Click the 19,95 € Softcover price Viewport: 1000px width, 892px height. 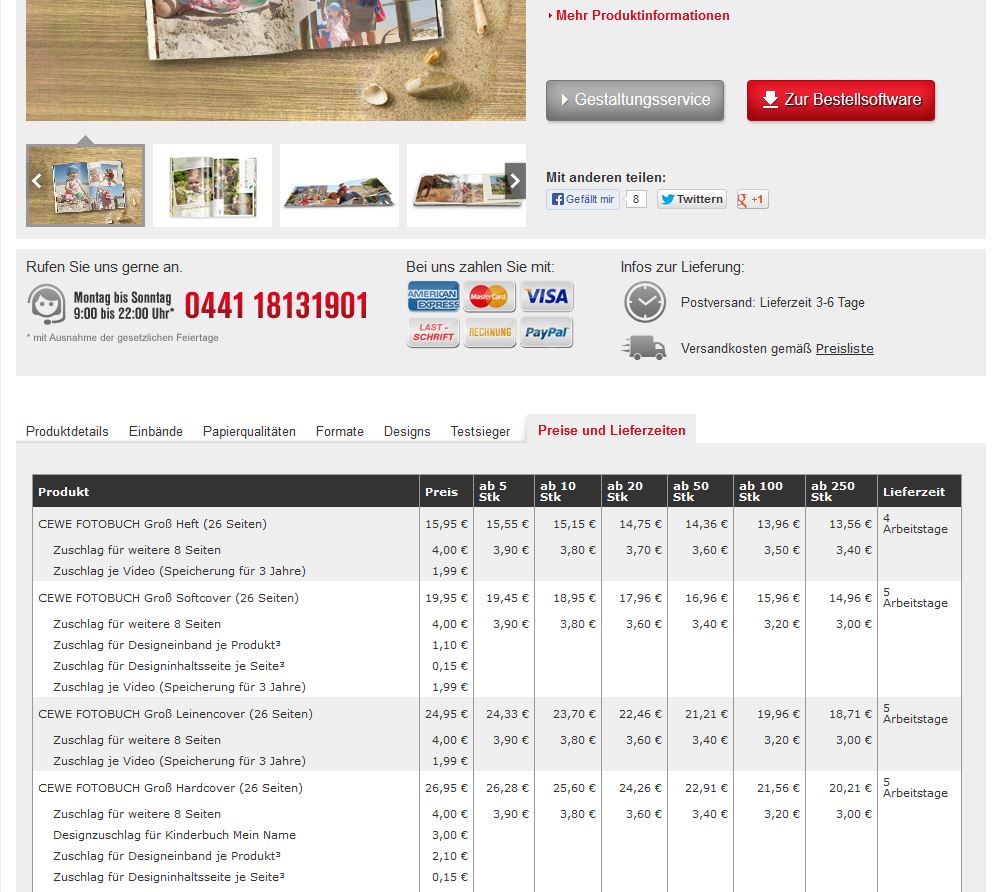pos(446,598)
